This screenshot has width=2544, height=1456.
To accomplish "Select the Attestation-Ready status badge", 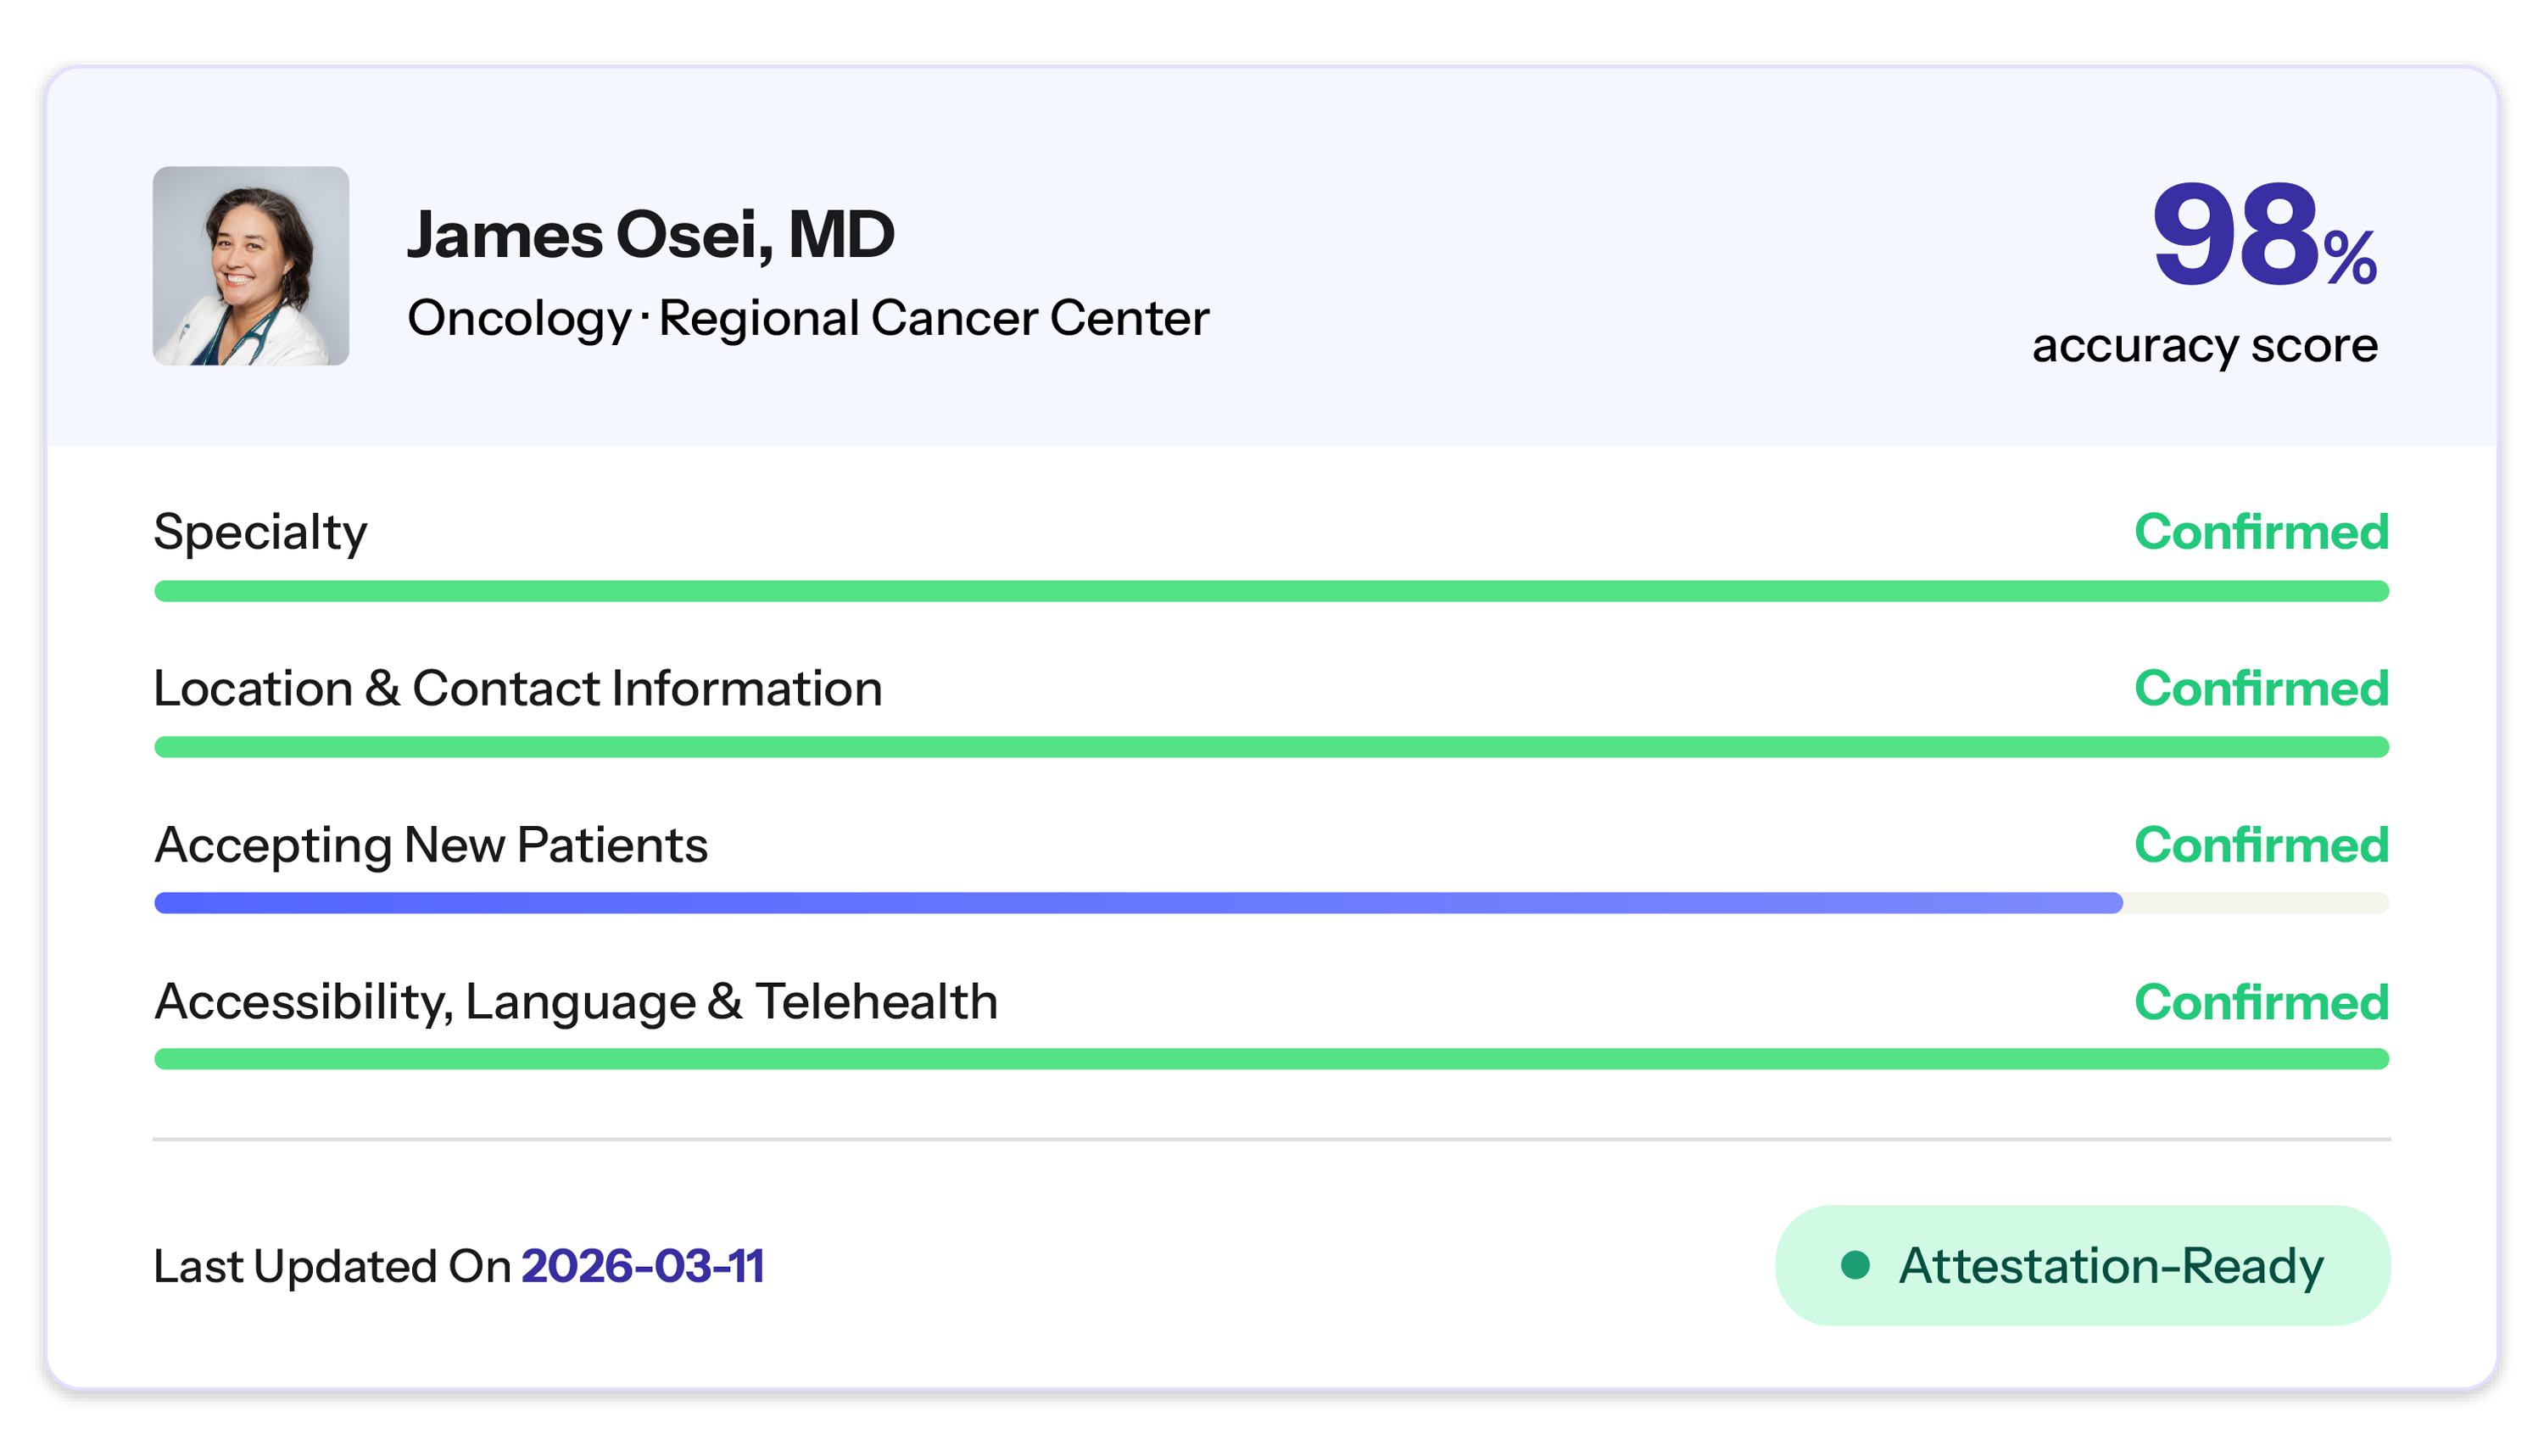I will tap(2082, 1265).
